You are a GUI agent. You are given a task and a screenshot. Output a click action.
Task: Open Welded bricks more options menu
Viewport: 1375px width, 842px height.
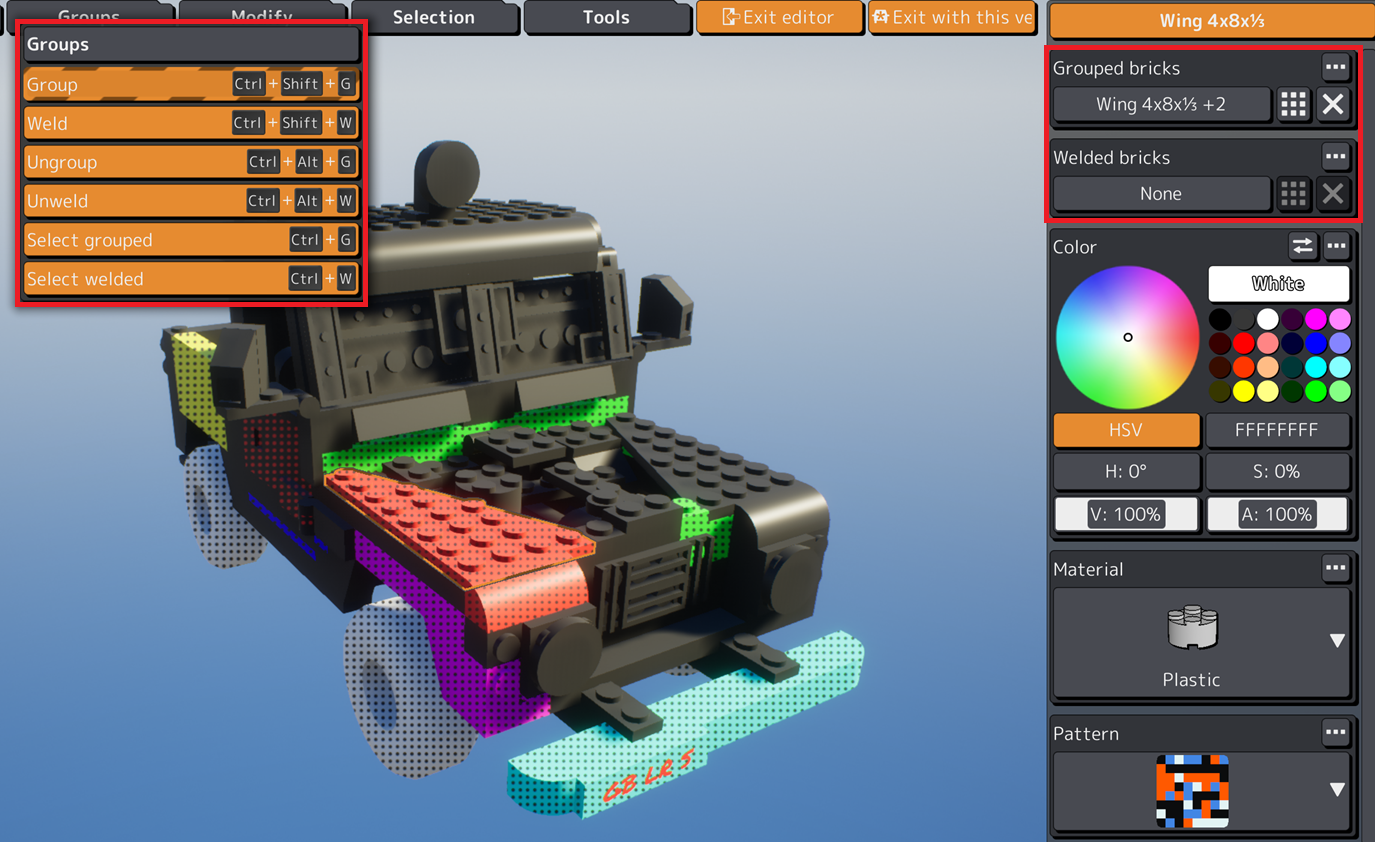tap(1335, 156)
